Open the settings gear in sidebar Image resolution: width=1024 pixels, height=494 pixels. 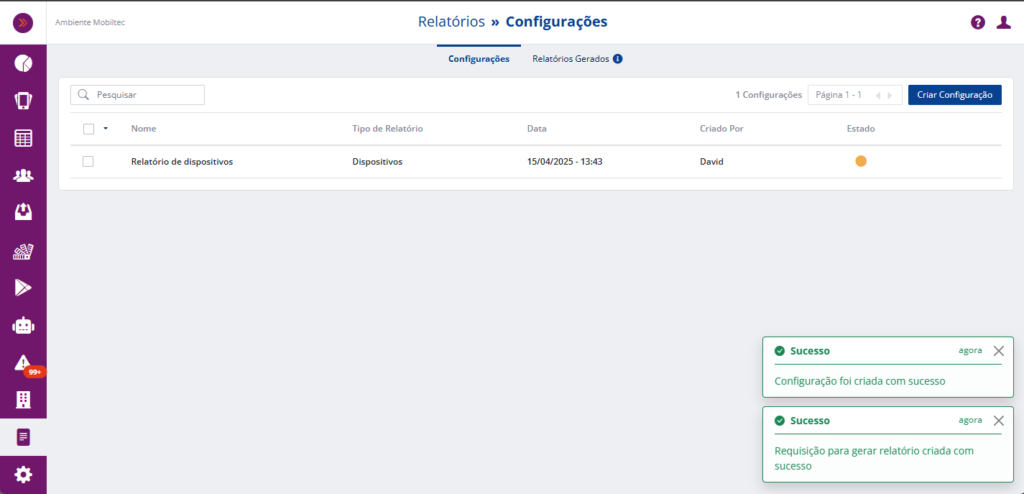(x=23, y=474)
